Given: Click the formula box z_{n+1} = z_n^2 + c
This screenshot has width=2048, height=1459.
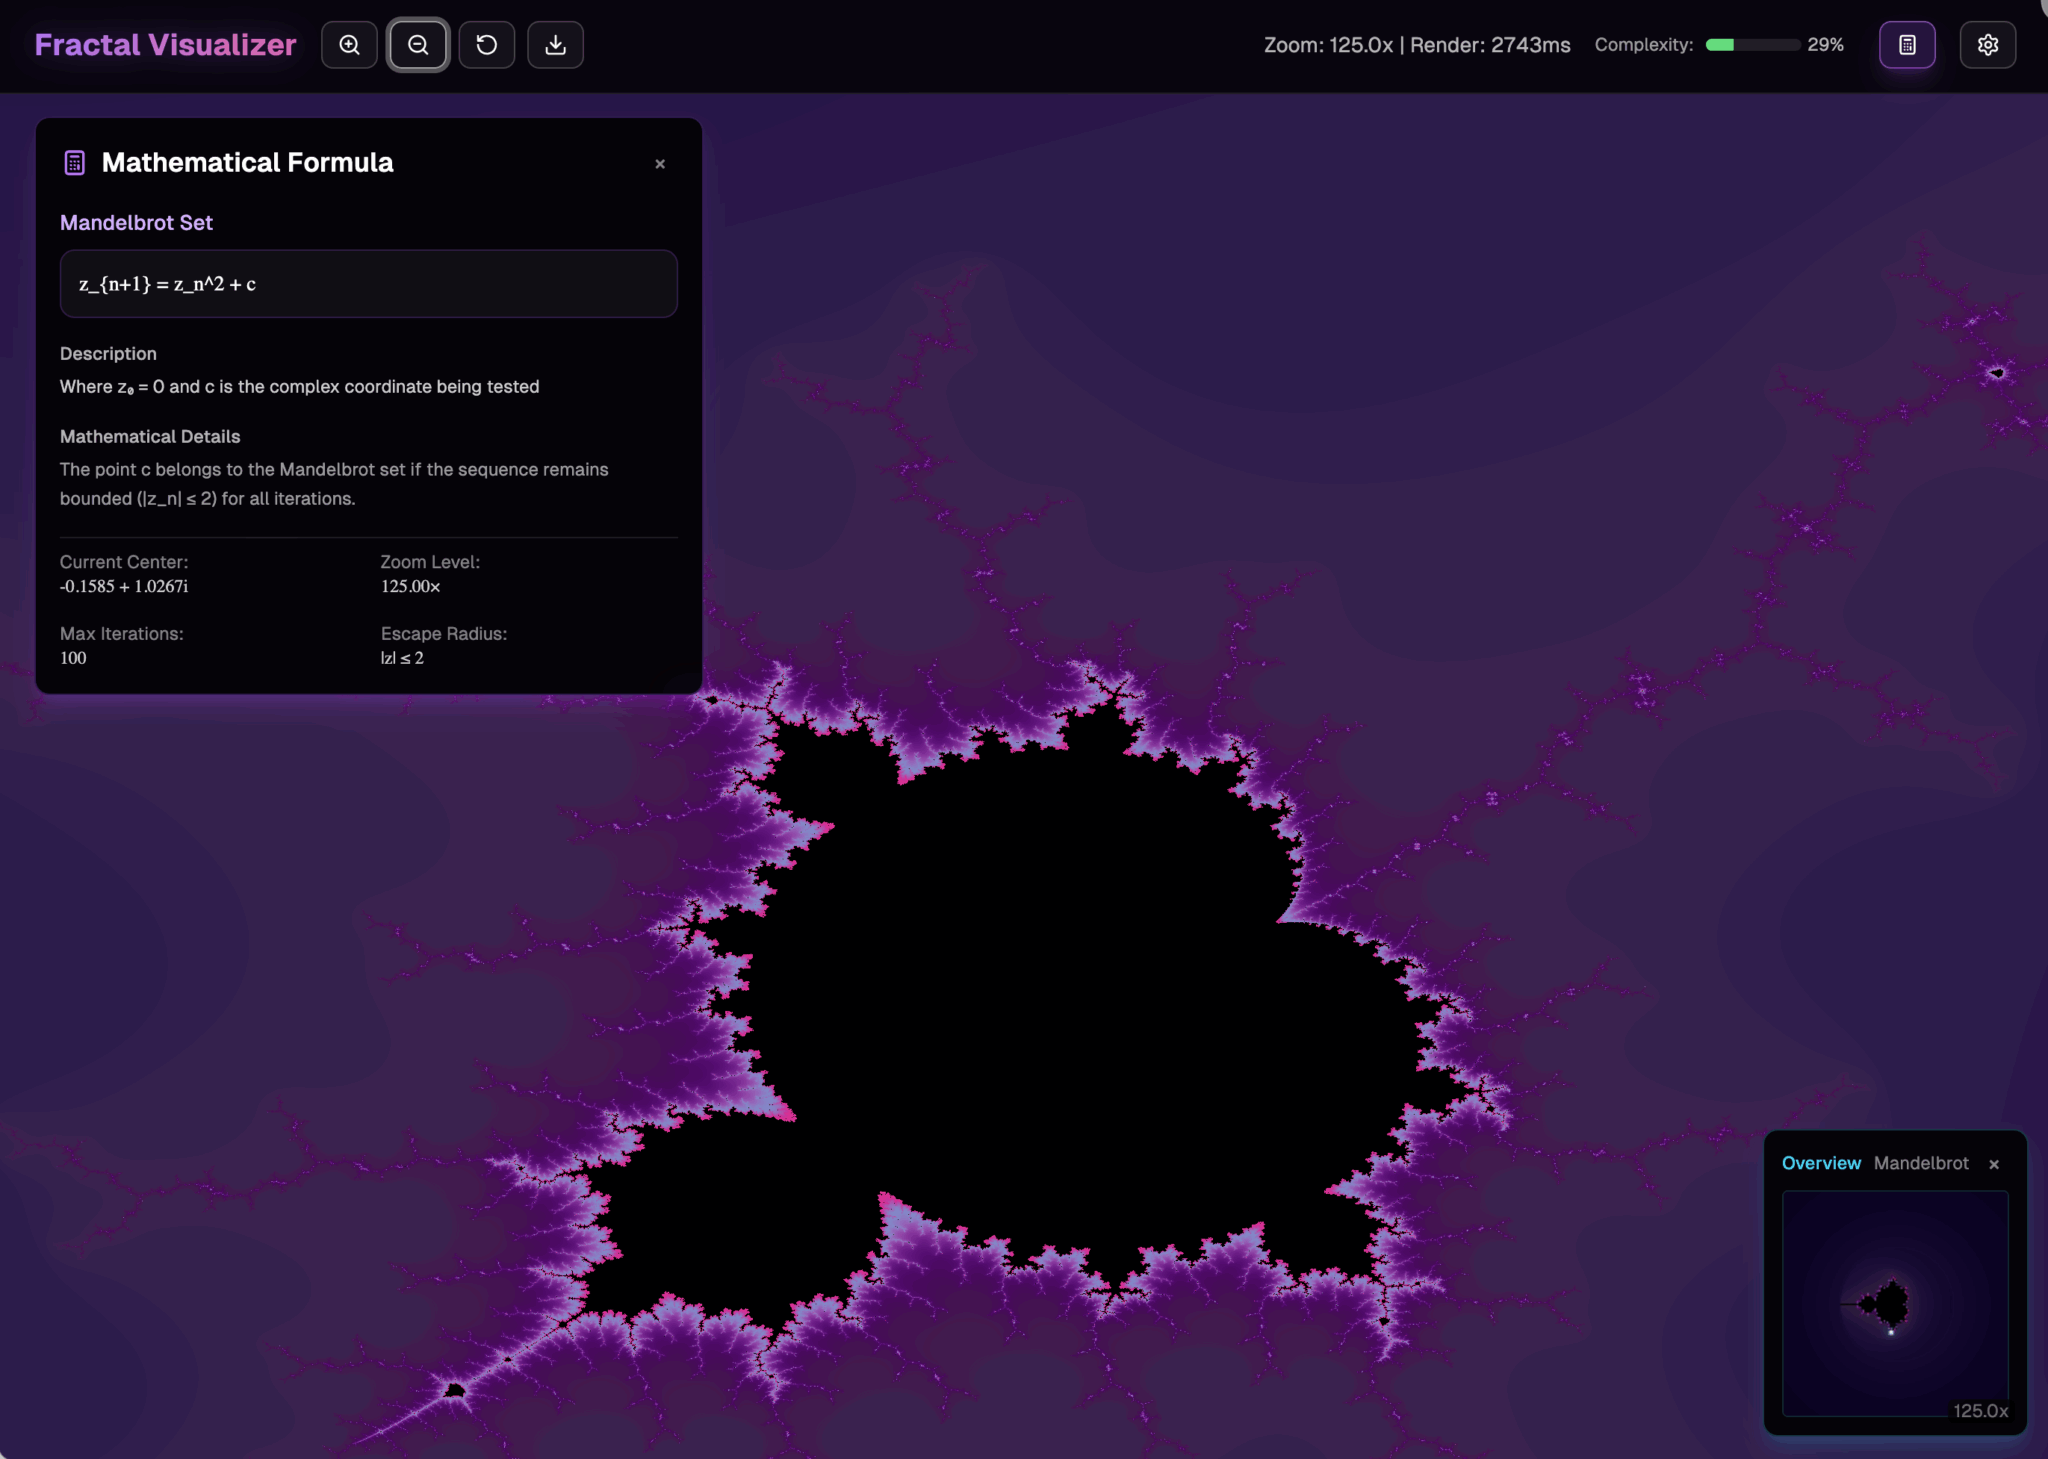Looking at the screenshot, I should pyautogui.click(x=369, y=284).
